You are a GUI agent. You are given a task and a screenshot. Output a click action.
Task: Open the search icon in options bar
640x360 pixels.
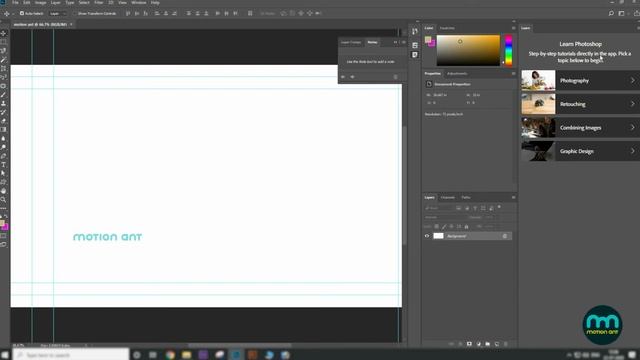point(611,13)
